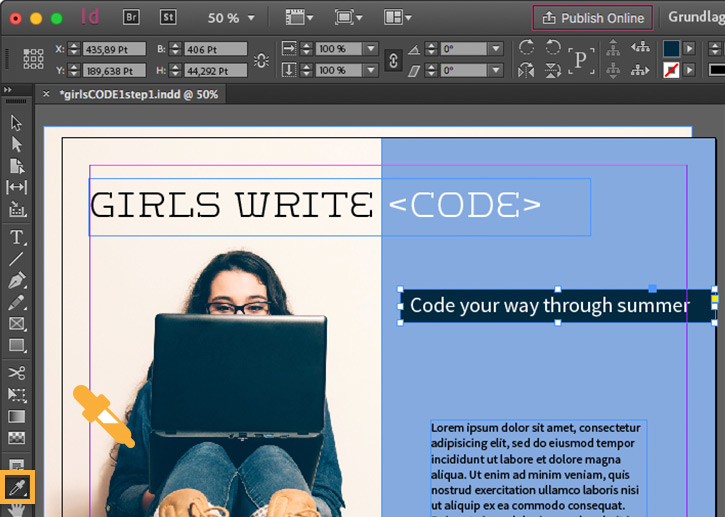Click the reference point grid
The height and width of the screenshot is (517, 725).
pos(33,59)
